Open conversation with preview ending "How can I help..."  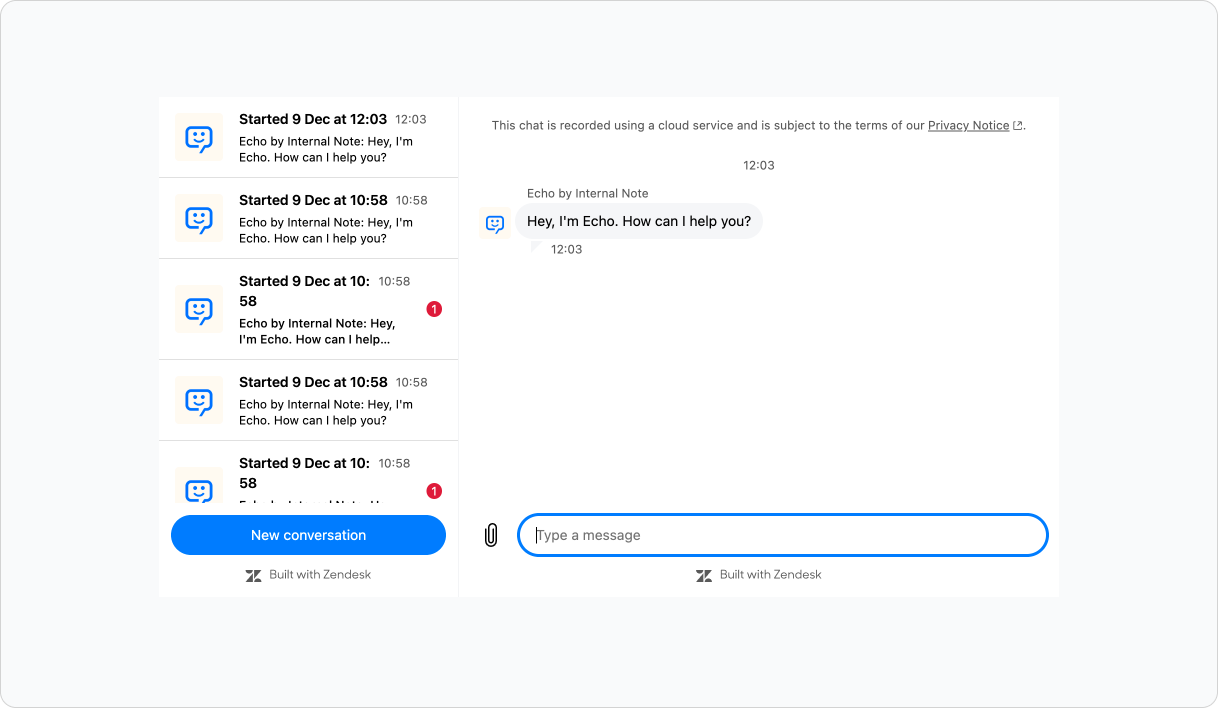coord(308,310)
